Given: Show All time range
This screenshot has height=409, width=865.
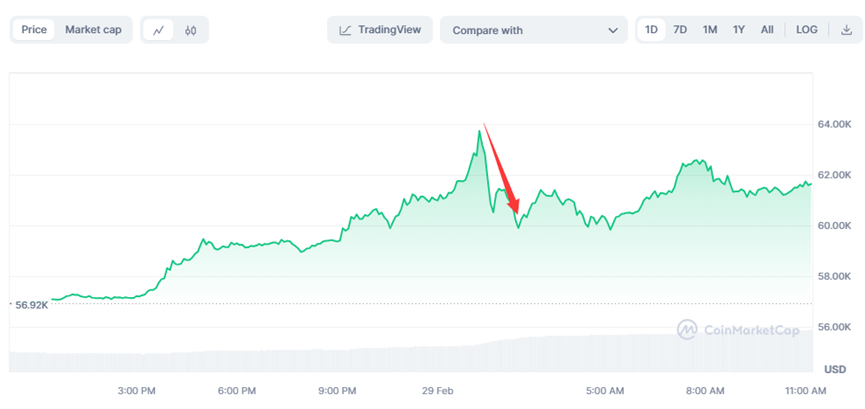Looking at the screenshot, I should 767,30.
